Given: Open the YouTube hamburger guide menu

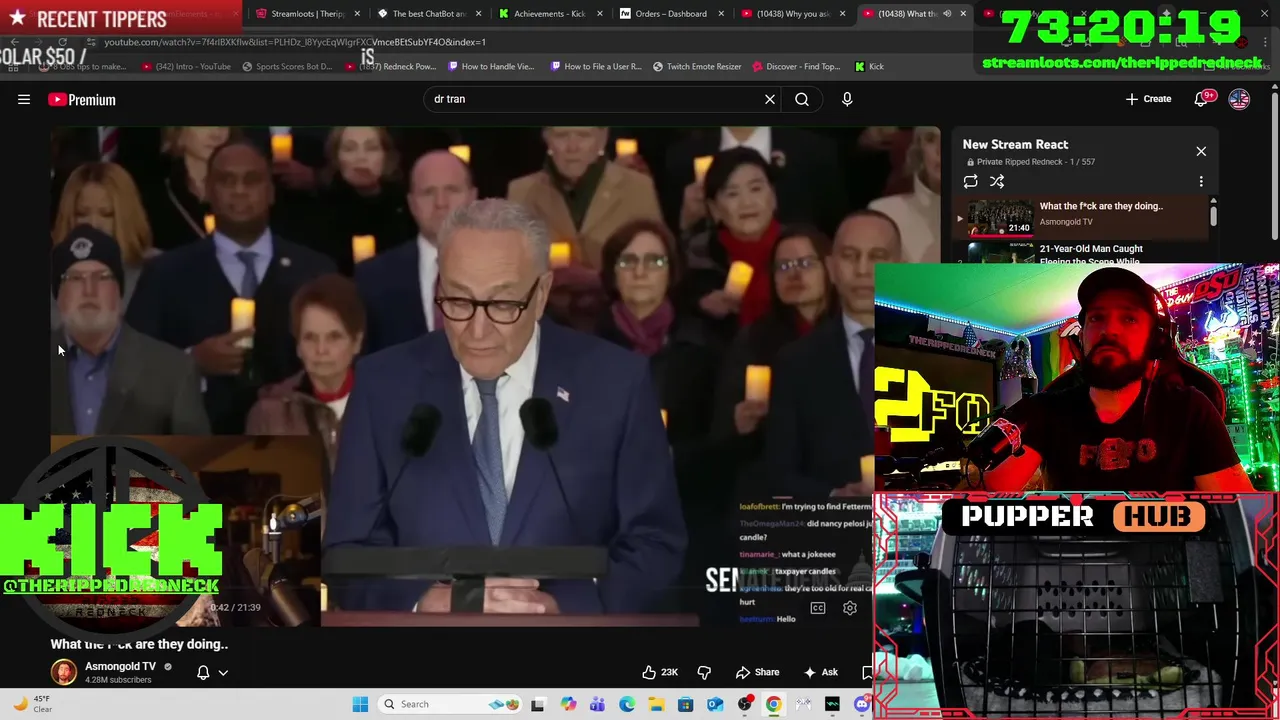Looking at the screenshot, I should [24, 99].
